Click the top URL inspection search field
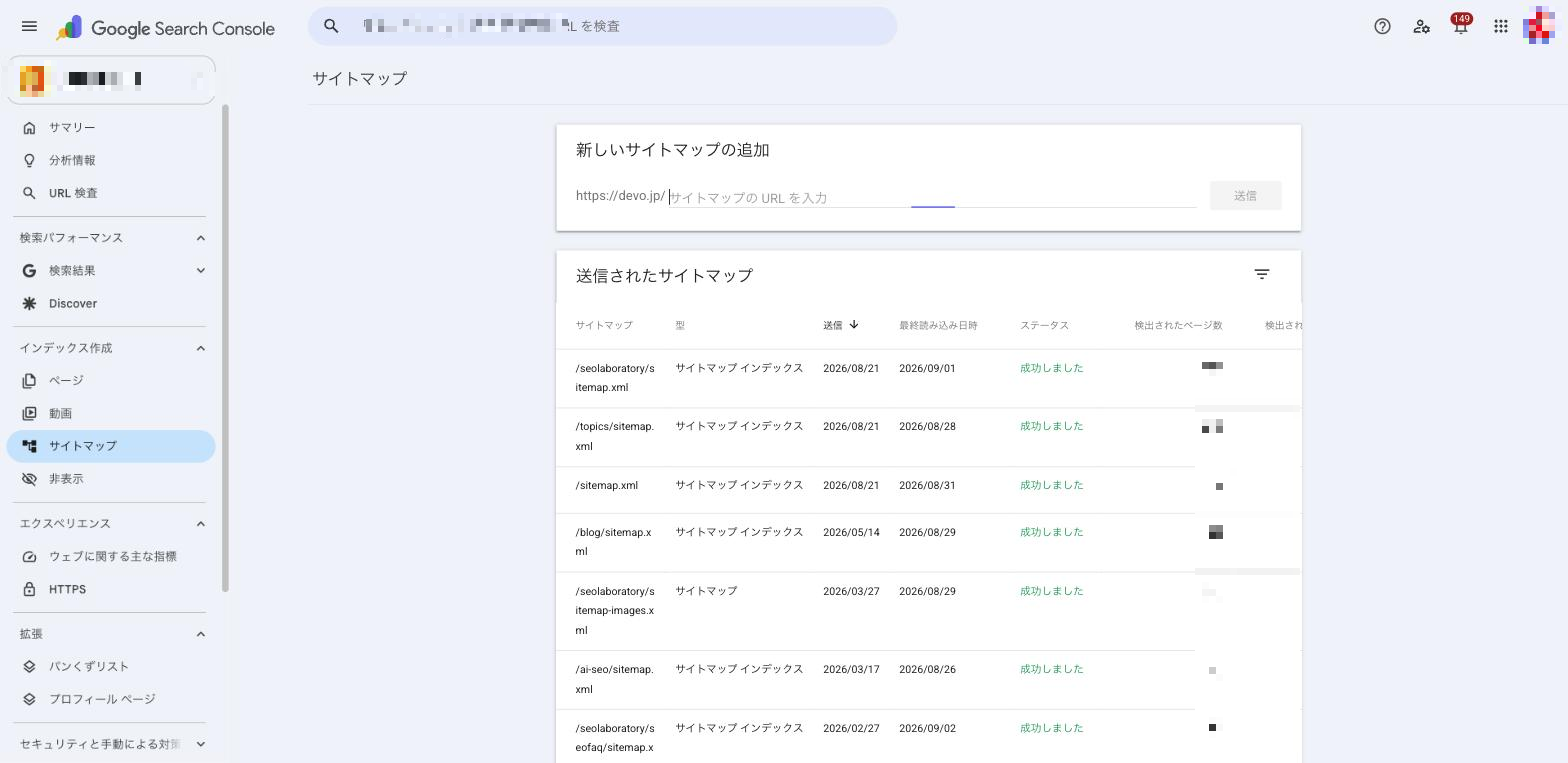The height and width of the screenshot is (763, 1568). pos(602,26)
